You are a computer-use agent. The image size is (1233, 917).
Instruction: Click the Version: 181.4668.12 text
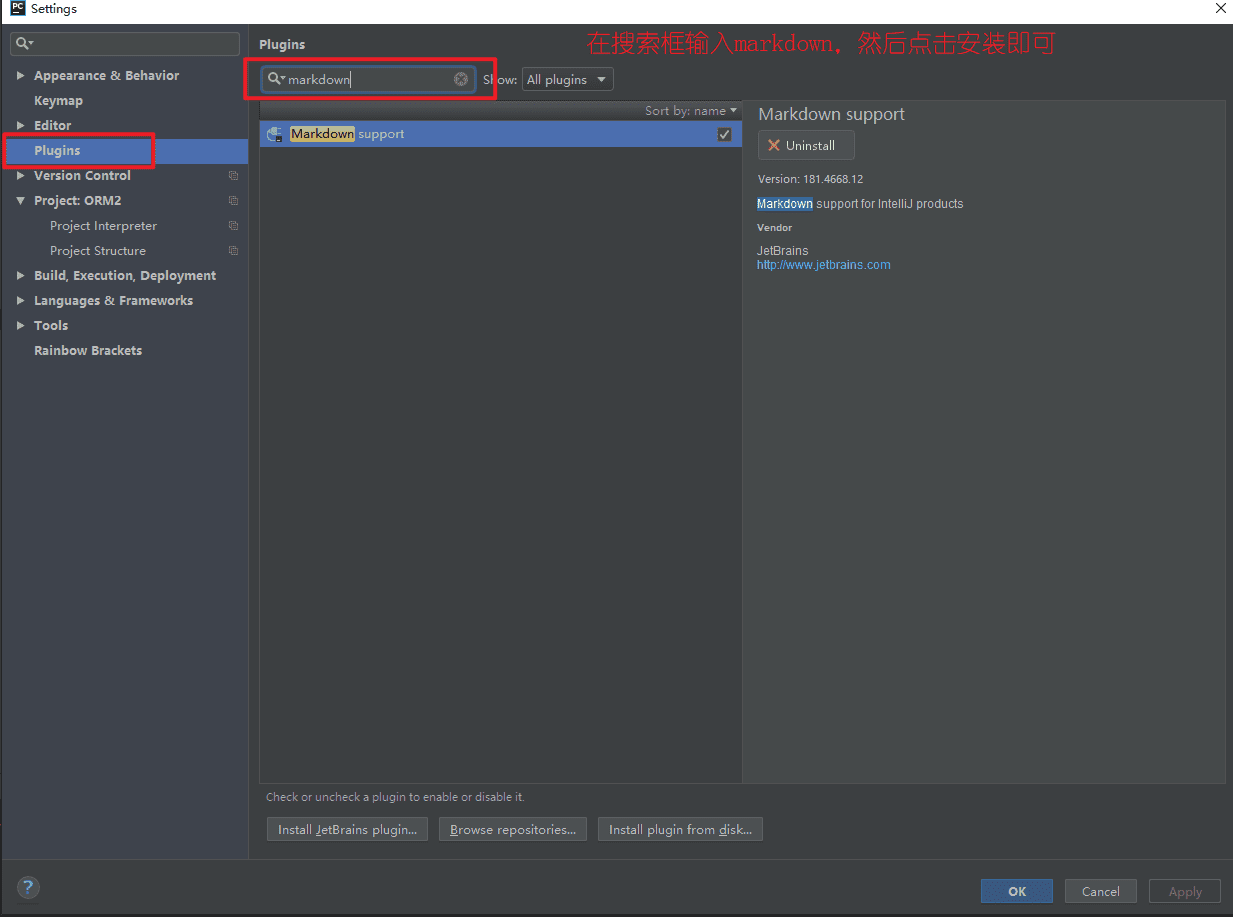point(810,179)
